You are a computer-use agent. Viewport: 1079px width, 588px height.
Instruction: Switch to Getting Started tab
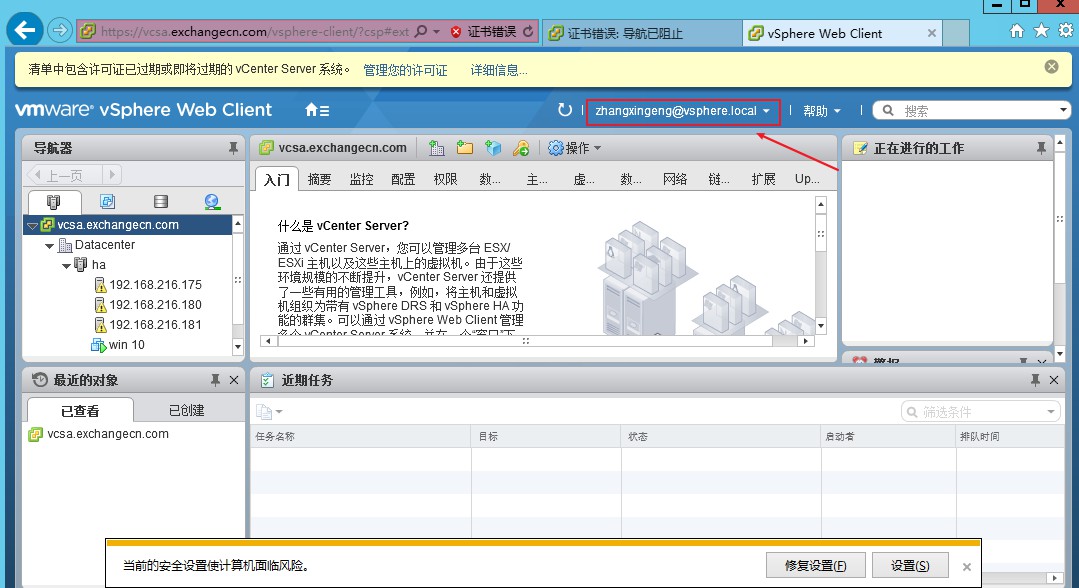[x=277, y=179]
